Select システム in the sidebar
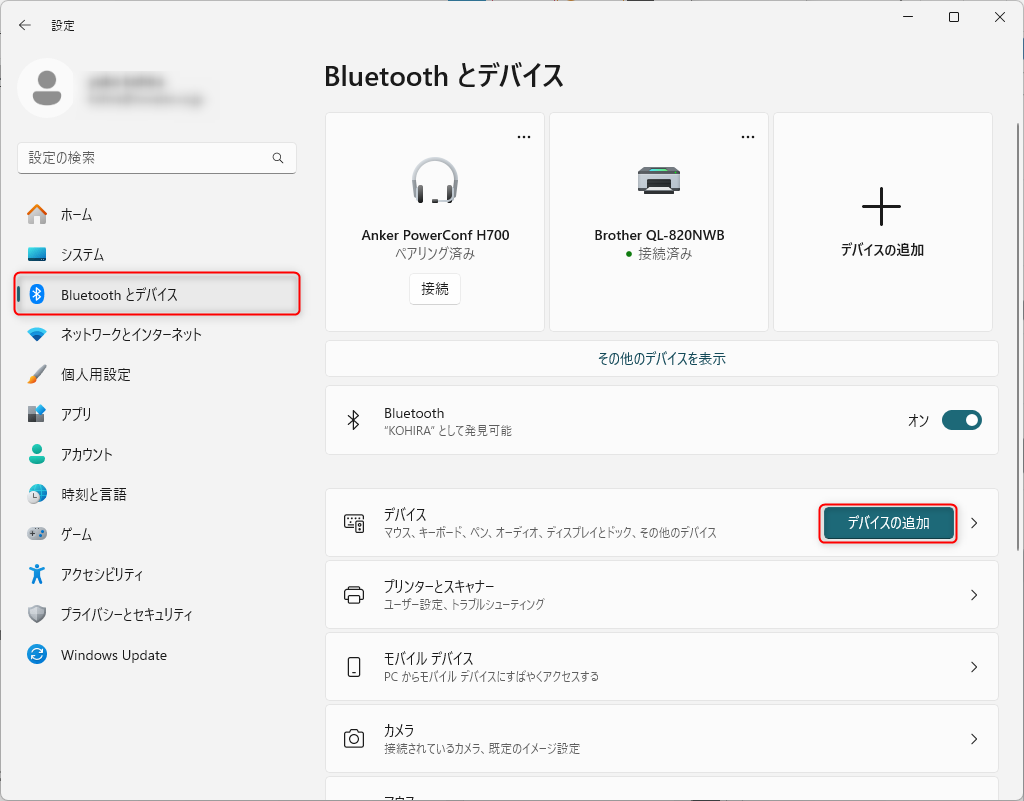 [157, 254]
